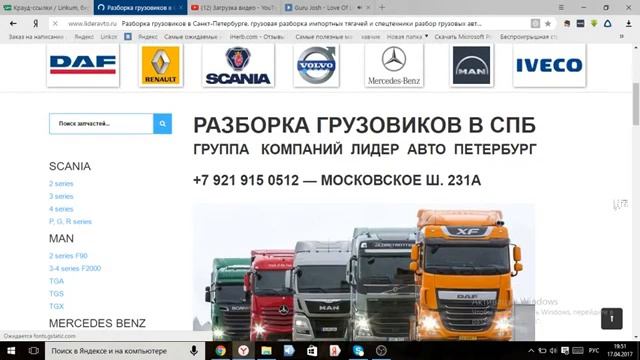
Task: Open the Windows Start menu
Action: [x=11, y=351]
